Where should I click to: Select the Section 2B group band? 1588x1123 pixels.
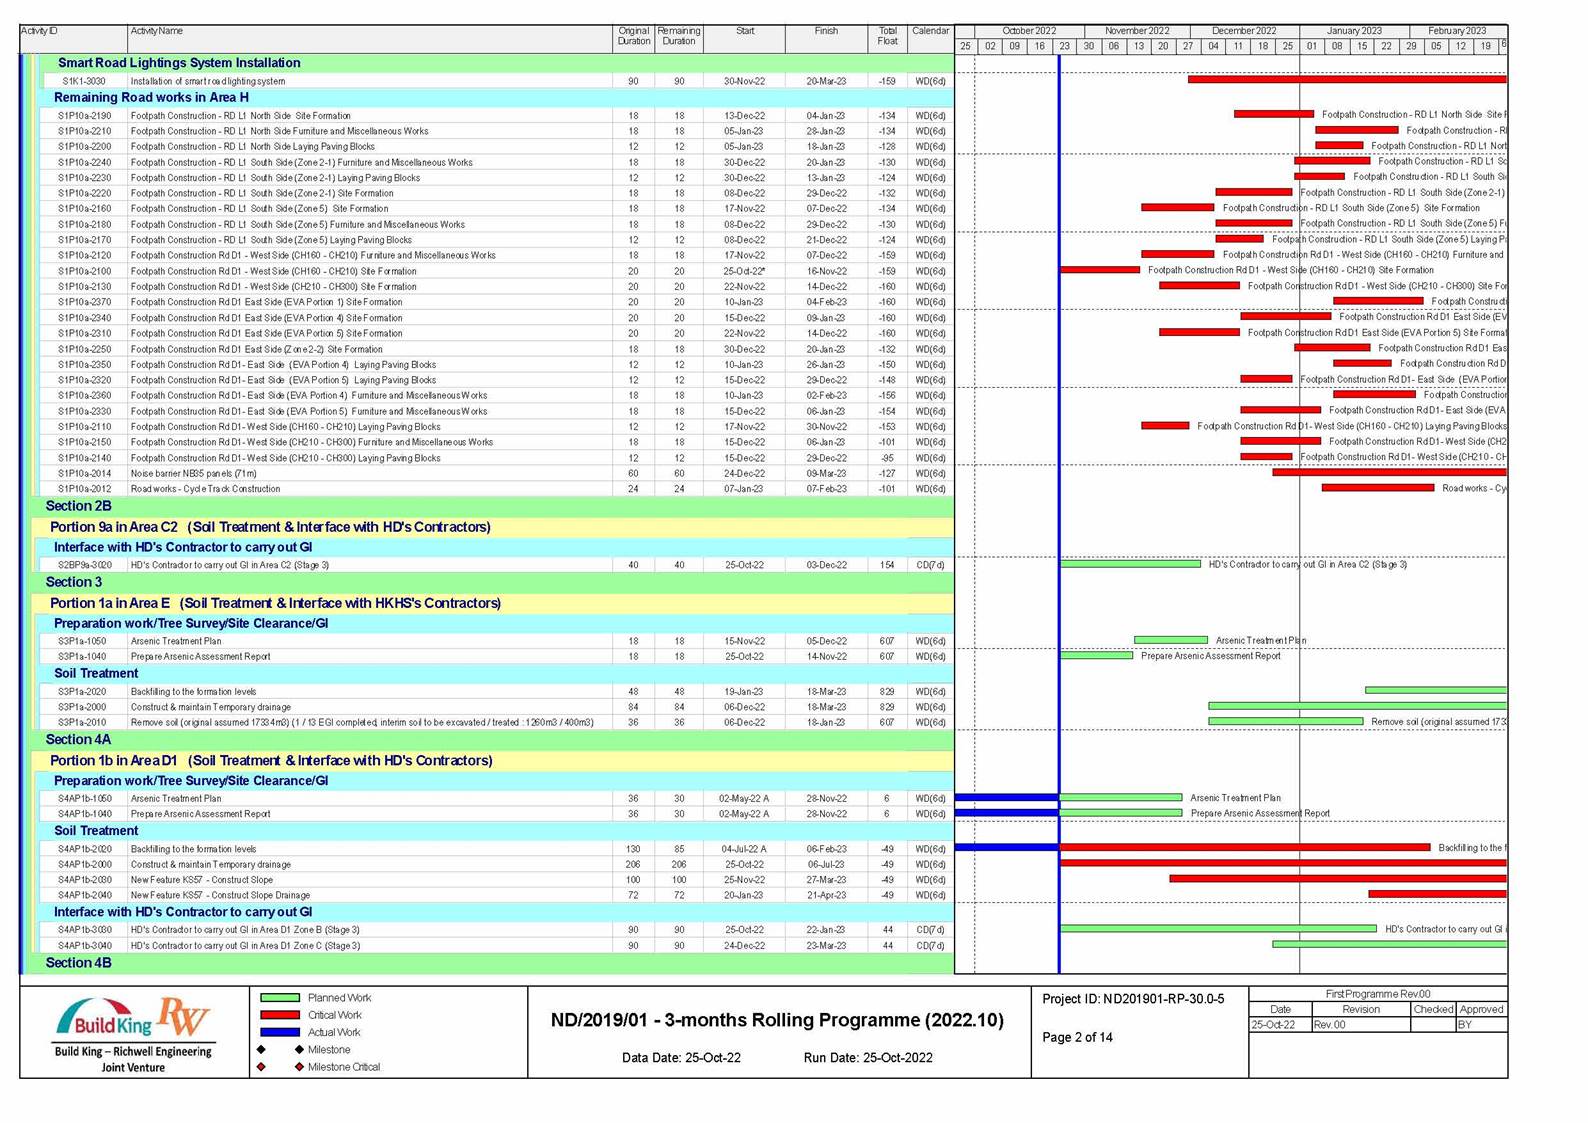tap(490, 506)
